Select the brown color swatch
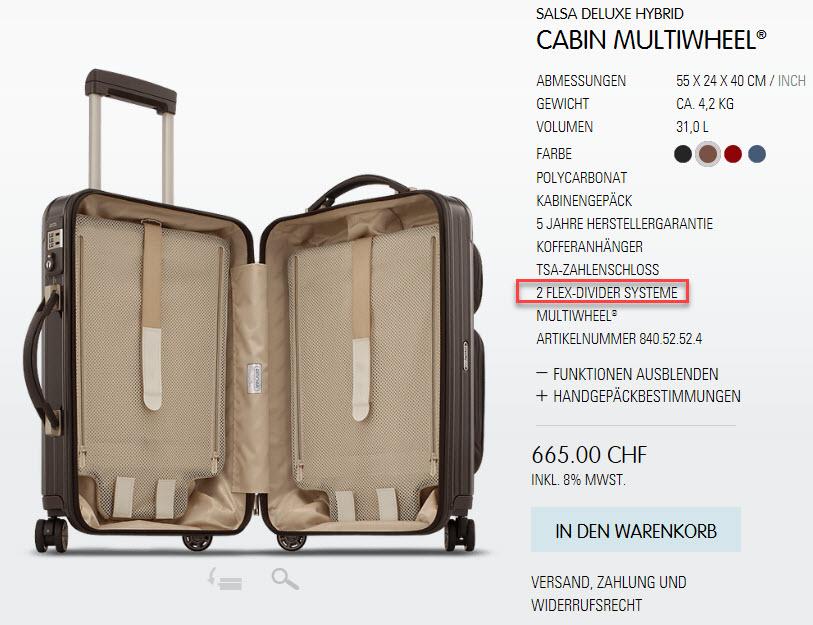Image resolution: width=813 pixels, height=625 pixels. pyautogui.click(x=708, y=154)
